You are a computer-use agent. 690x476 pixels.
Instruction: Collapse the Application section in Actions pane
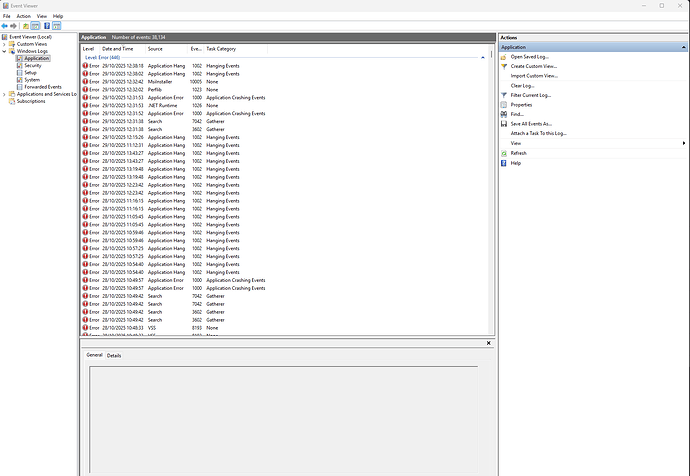pos(684,47)
